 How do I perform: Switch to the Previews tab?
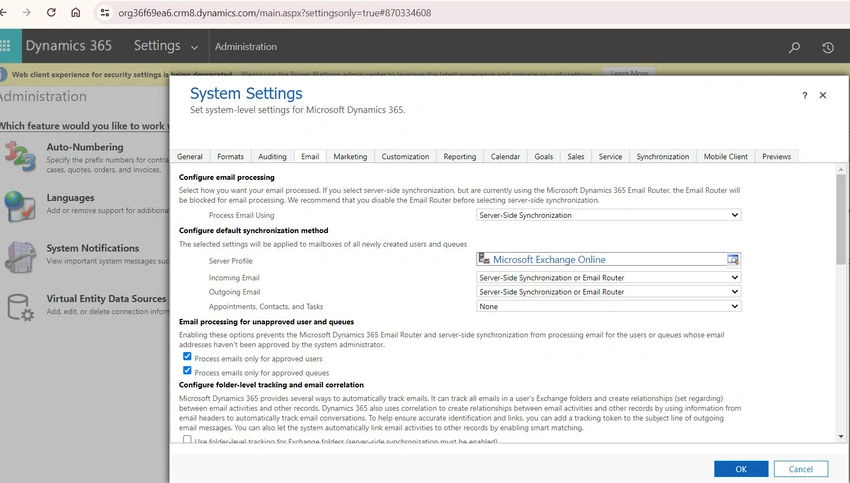776,157
